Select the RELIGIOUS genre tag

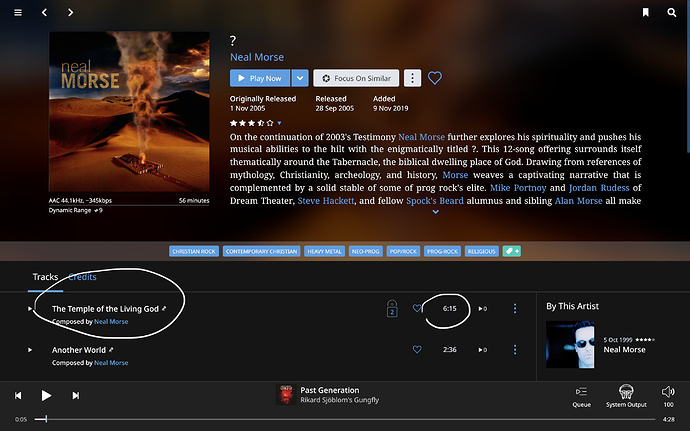[481, 251]
